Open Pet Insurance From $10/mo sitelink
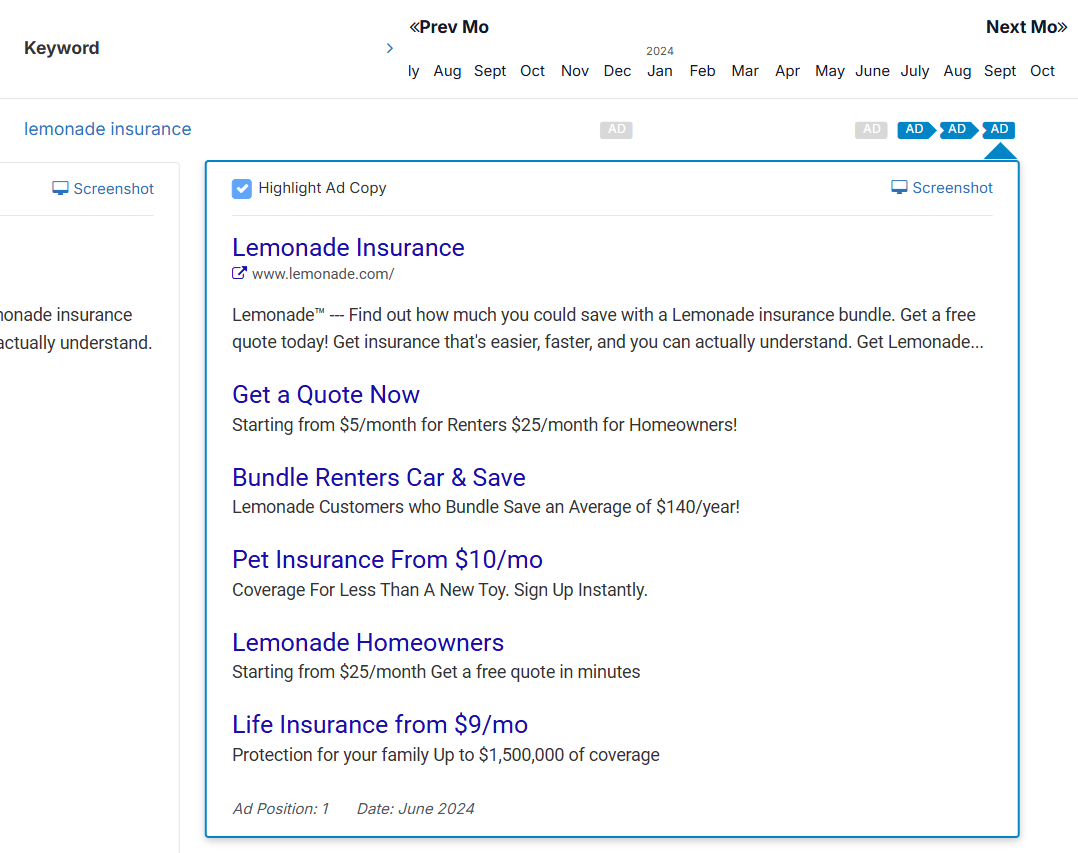The height and width of the screenshot is (853, 1078). click(387, 560)
